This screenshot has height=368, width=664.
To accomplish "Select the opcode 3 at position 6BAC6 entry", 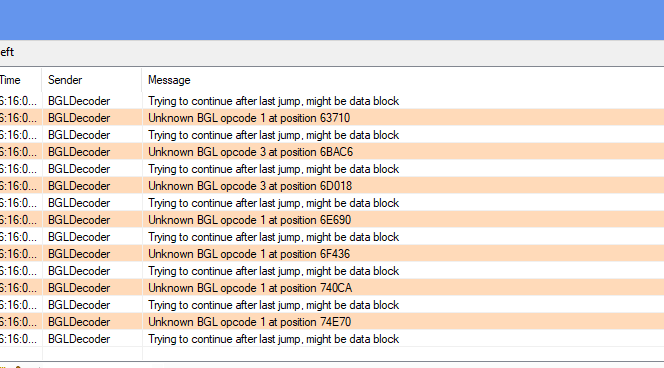I will click(332, 152).
